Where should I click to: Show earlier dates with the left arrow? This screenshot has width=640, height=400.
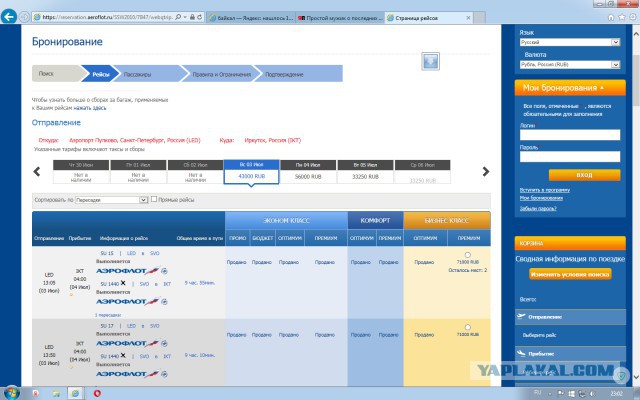pos(37,171)
